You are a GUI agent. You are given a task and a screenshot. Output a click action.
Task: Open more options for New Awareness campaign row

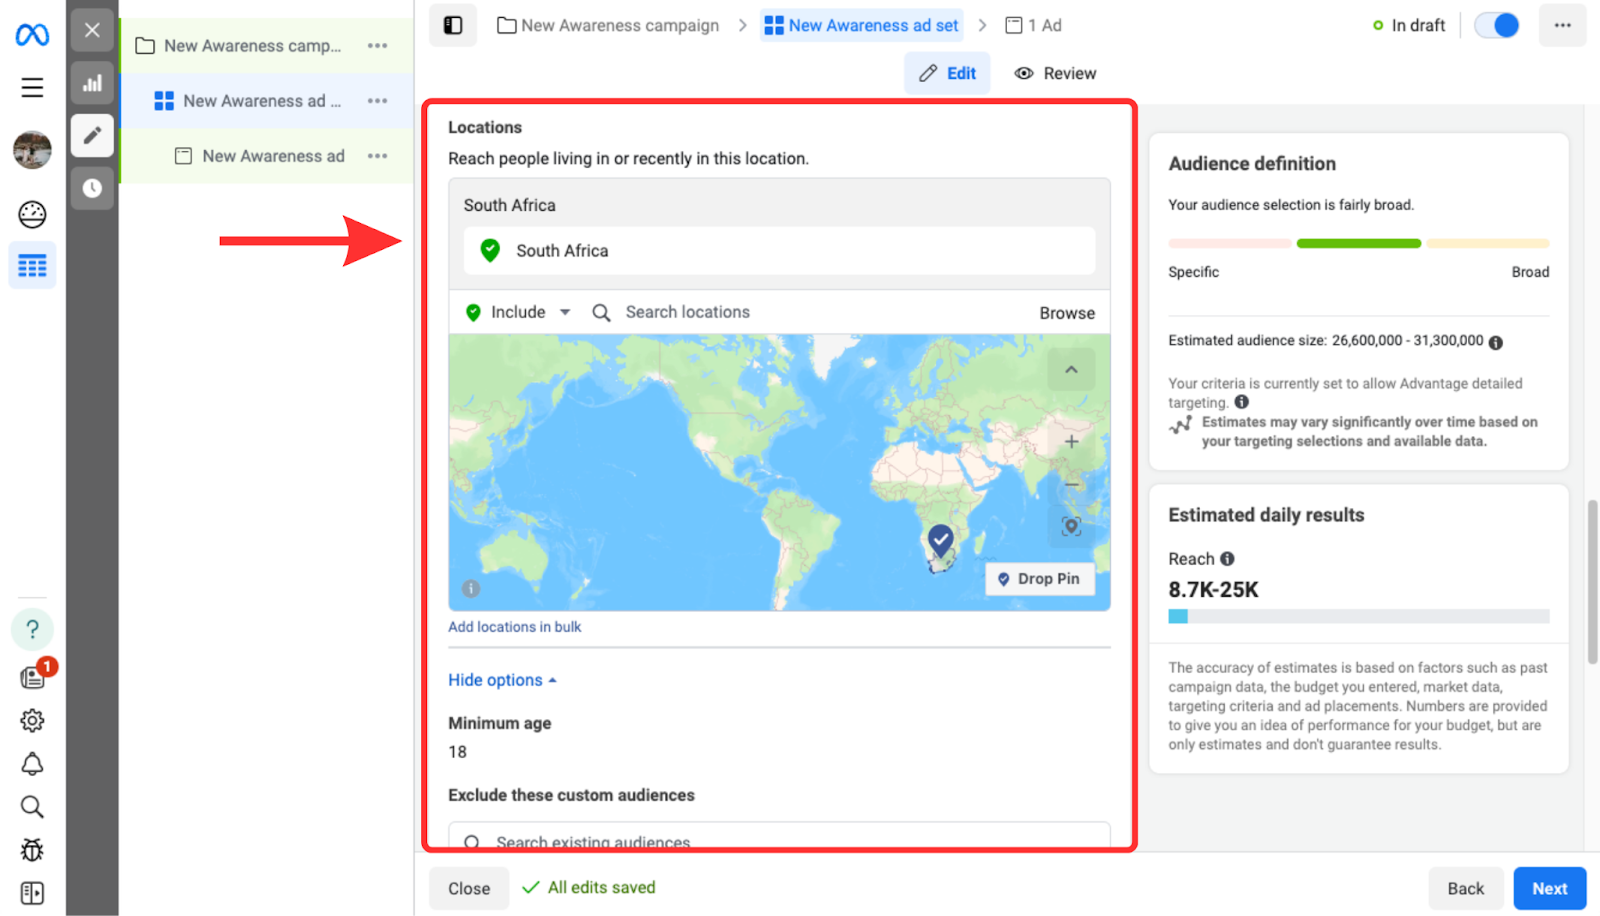pyautogui.click(x=377, y=46)
